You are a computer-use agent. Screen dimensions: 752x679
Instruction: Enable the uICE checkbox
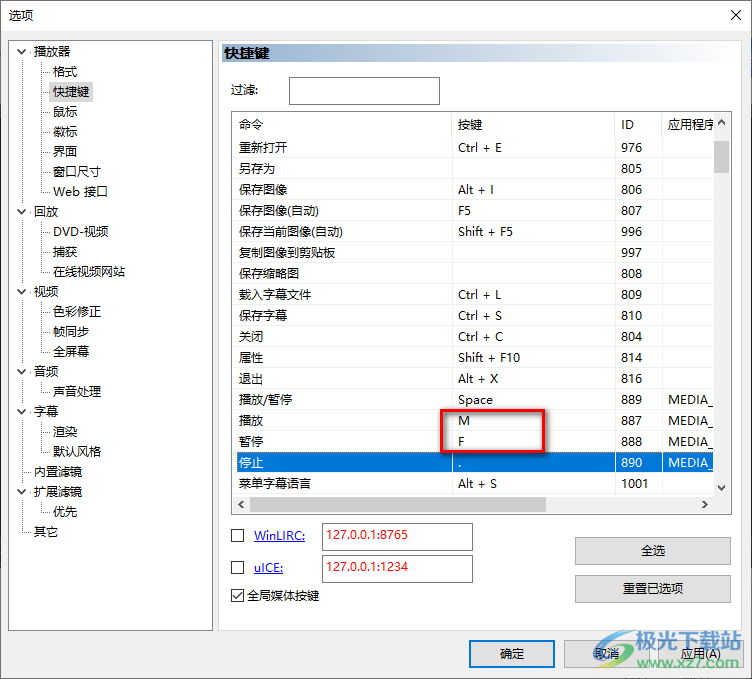[x=238, y=568]
